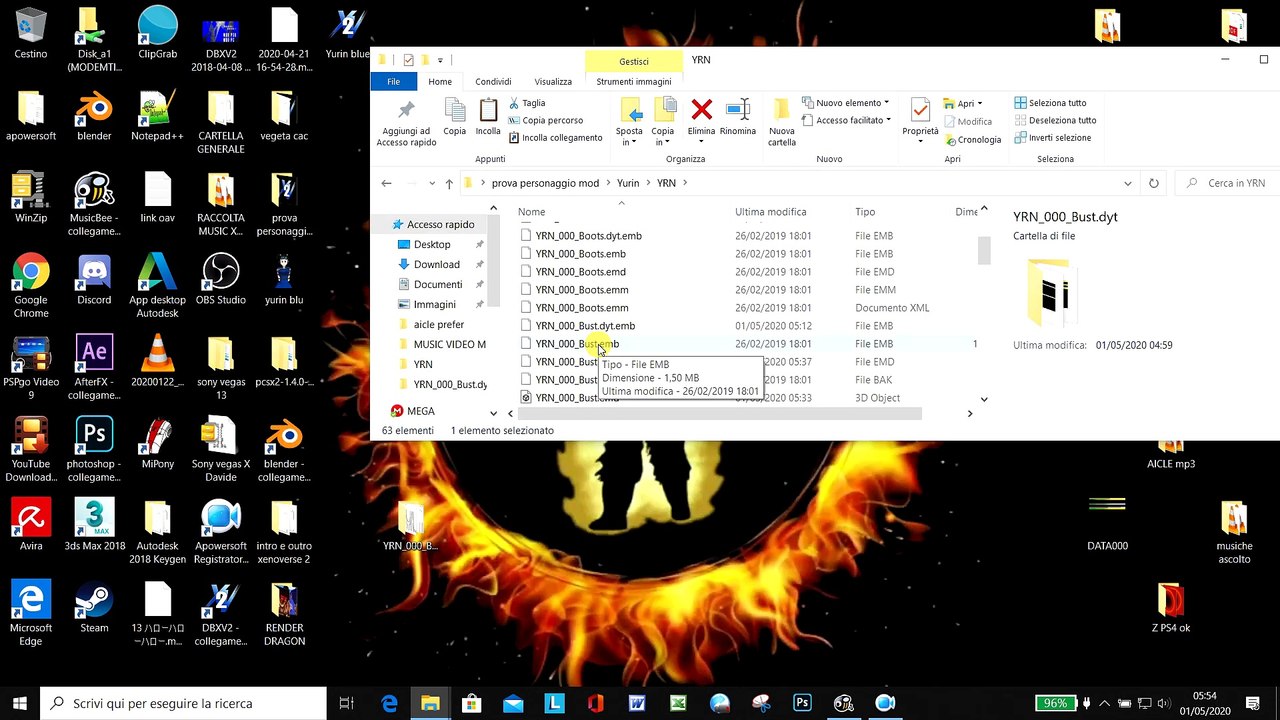Select the Google Chrome desktop icon
1280x720 pixels.
[x=31, y=286]
